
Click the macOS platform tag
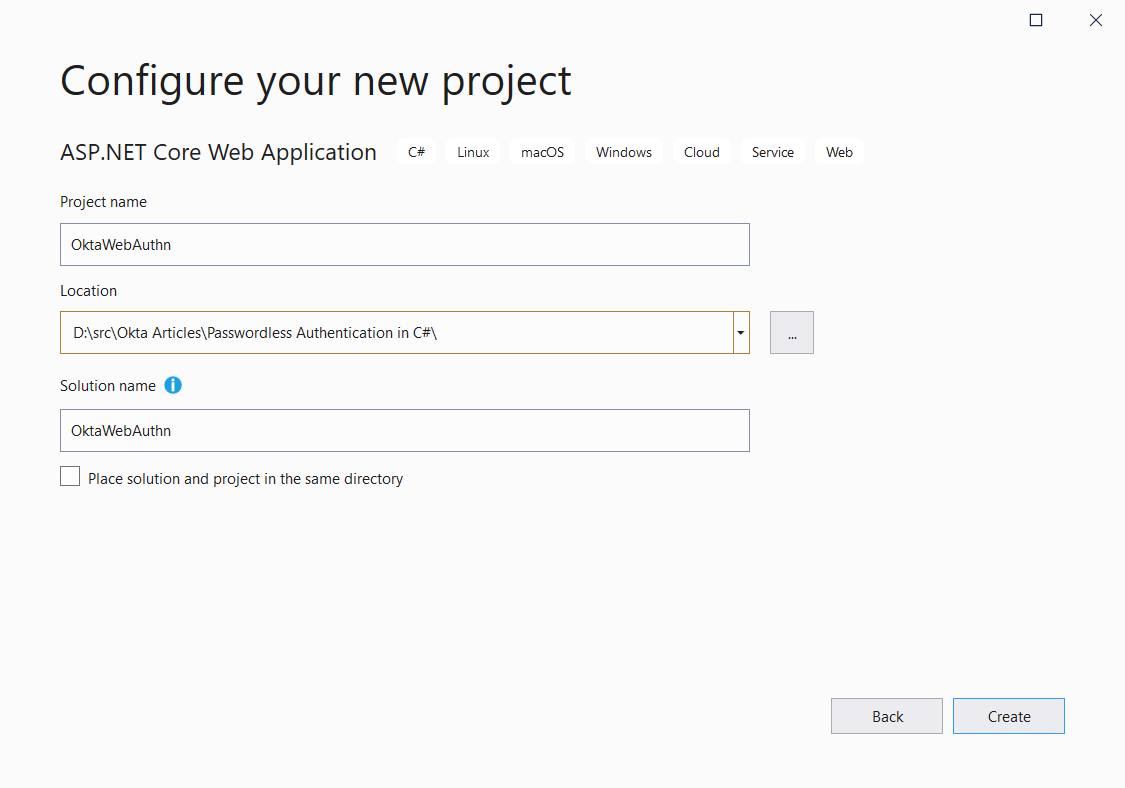(542, 152)
